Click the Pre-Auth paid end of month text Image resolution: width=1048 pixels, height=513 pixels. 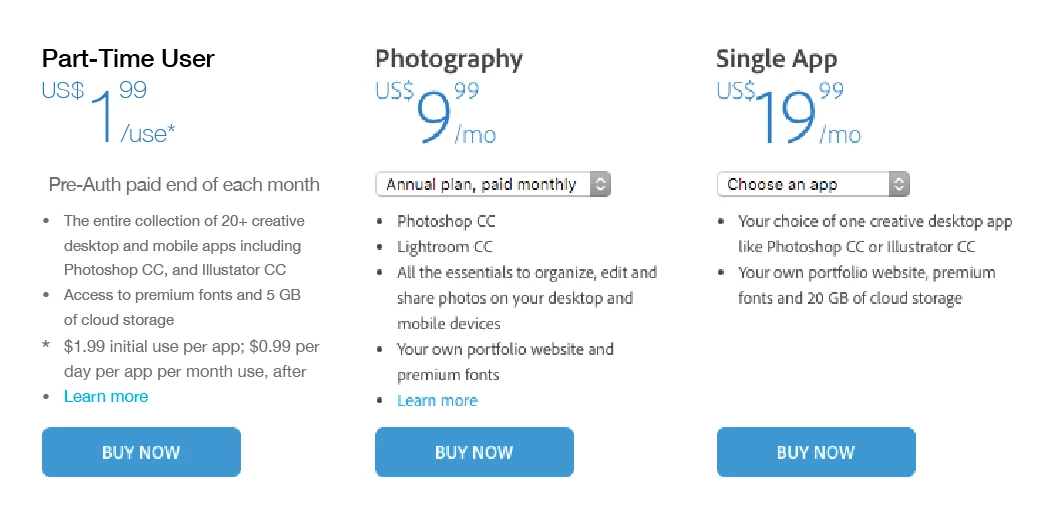(184, 184)
